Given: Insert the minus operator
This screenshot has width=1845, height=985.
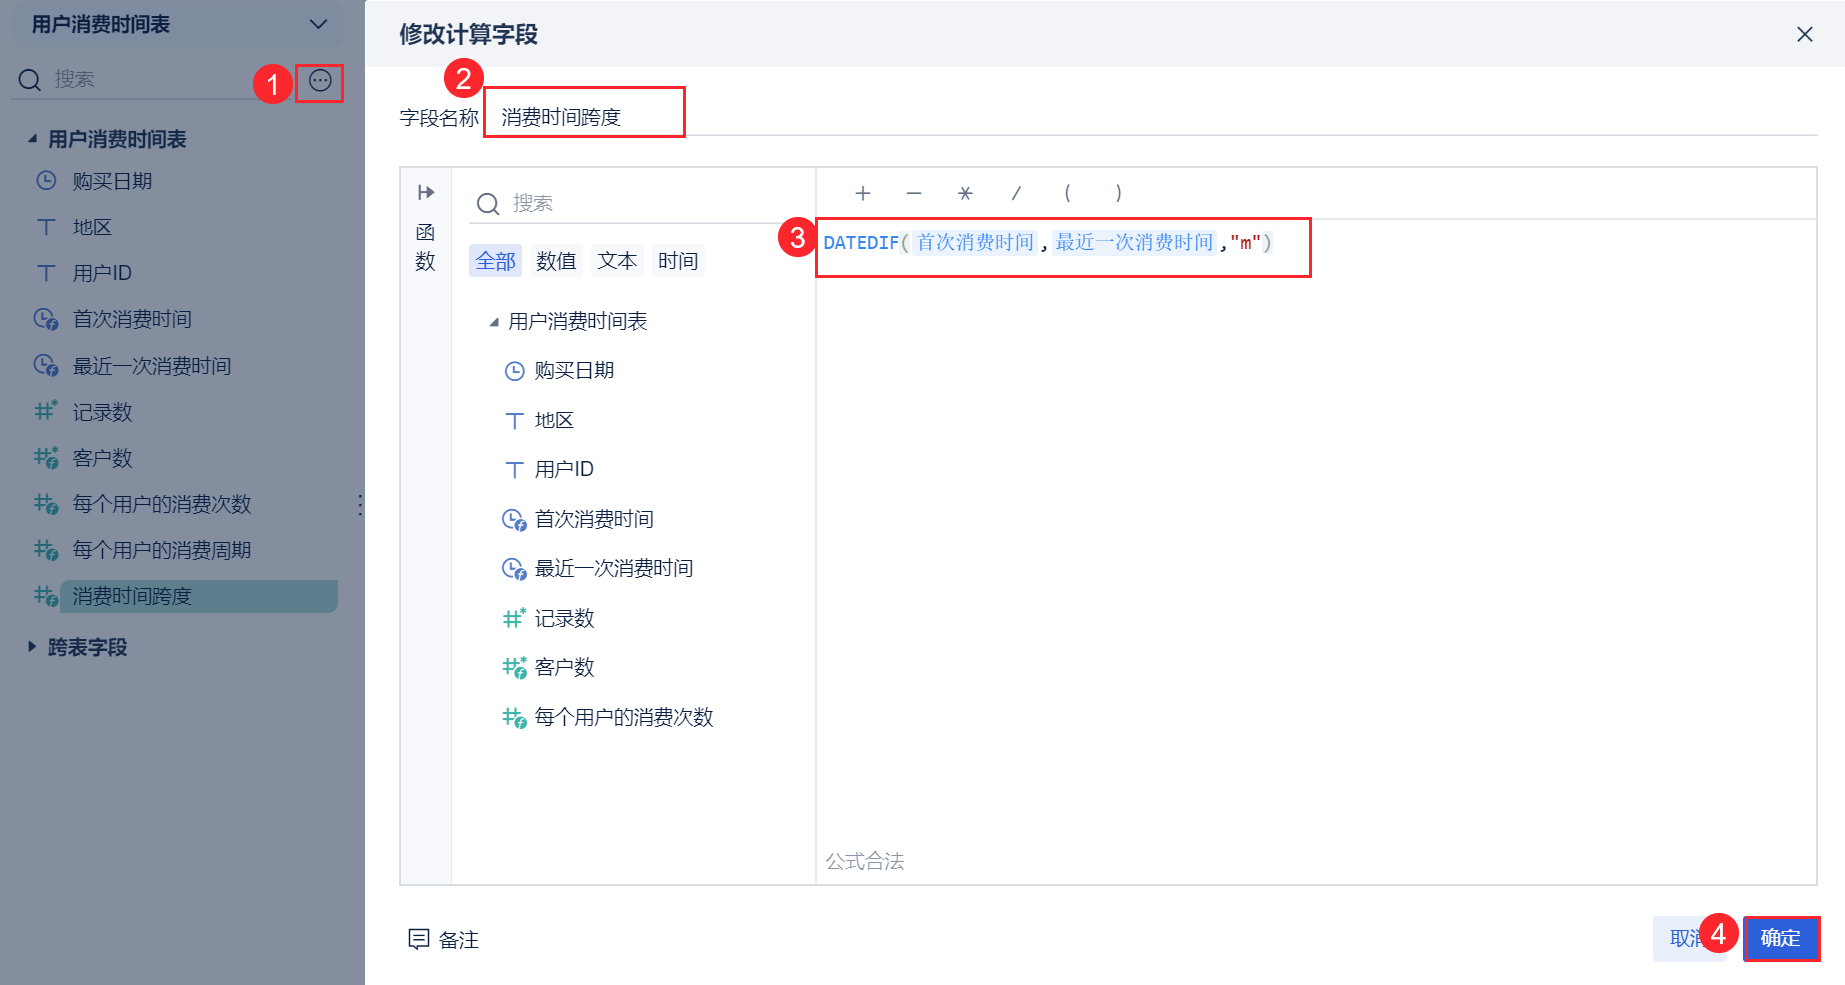Looking at the screenshot, I should tap(914, 193).
